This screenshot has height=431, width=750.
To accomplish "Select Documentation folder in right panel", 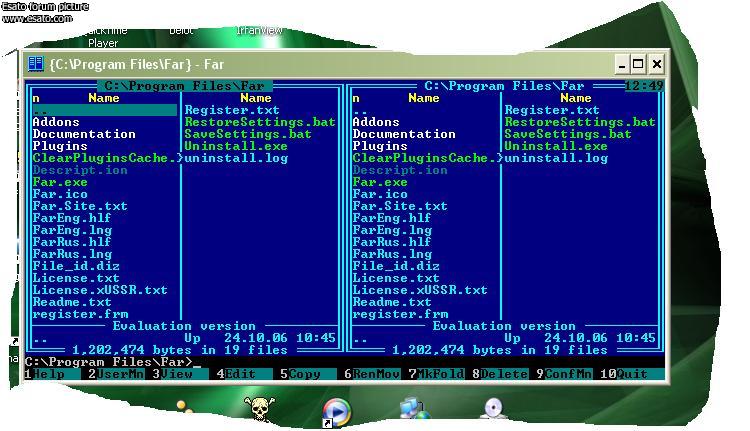I will point(404,134).
